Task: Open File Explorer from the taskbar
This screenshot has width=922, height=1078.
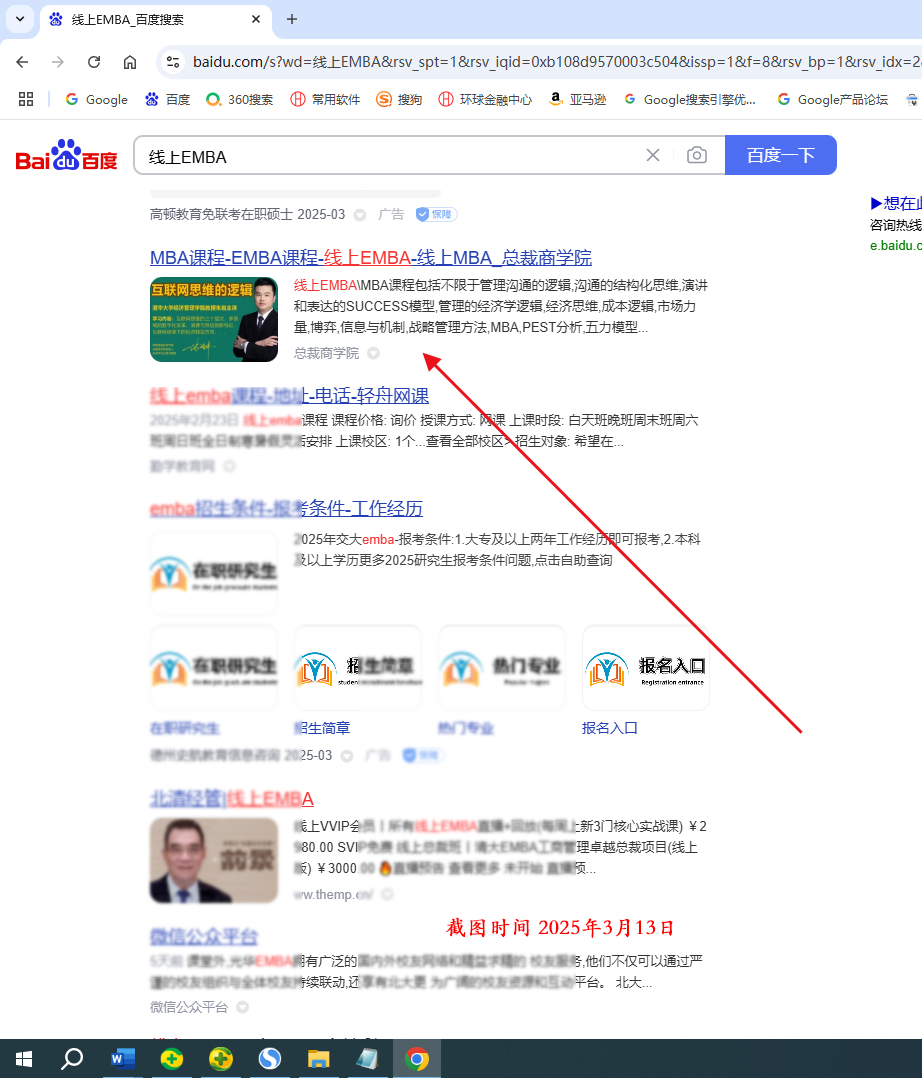Action: coord(318,1057)
